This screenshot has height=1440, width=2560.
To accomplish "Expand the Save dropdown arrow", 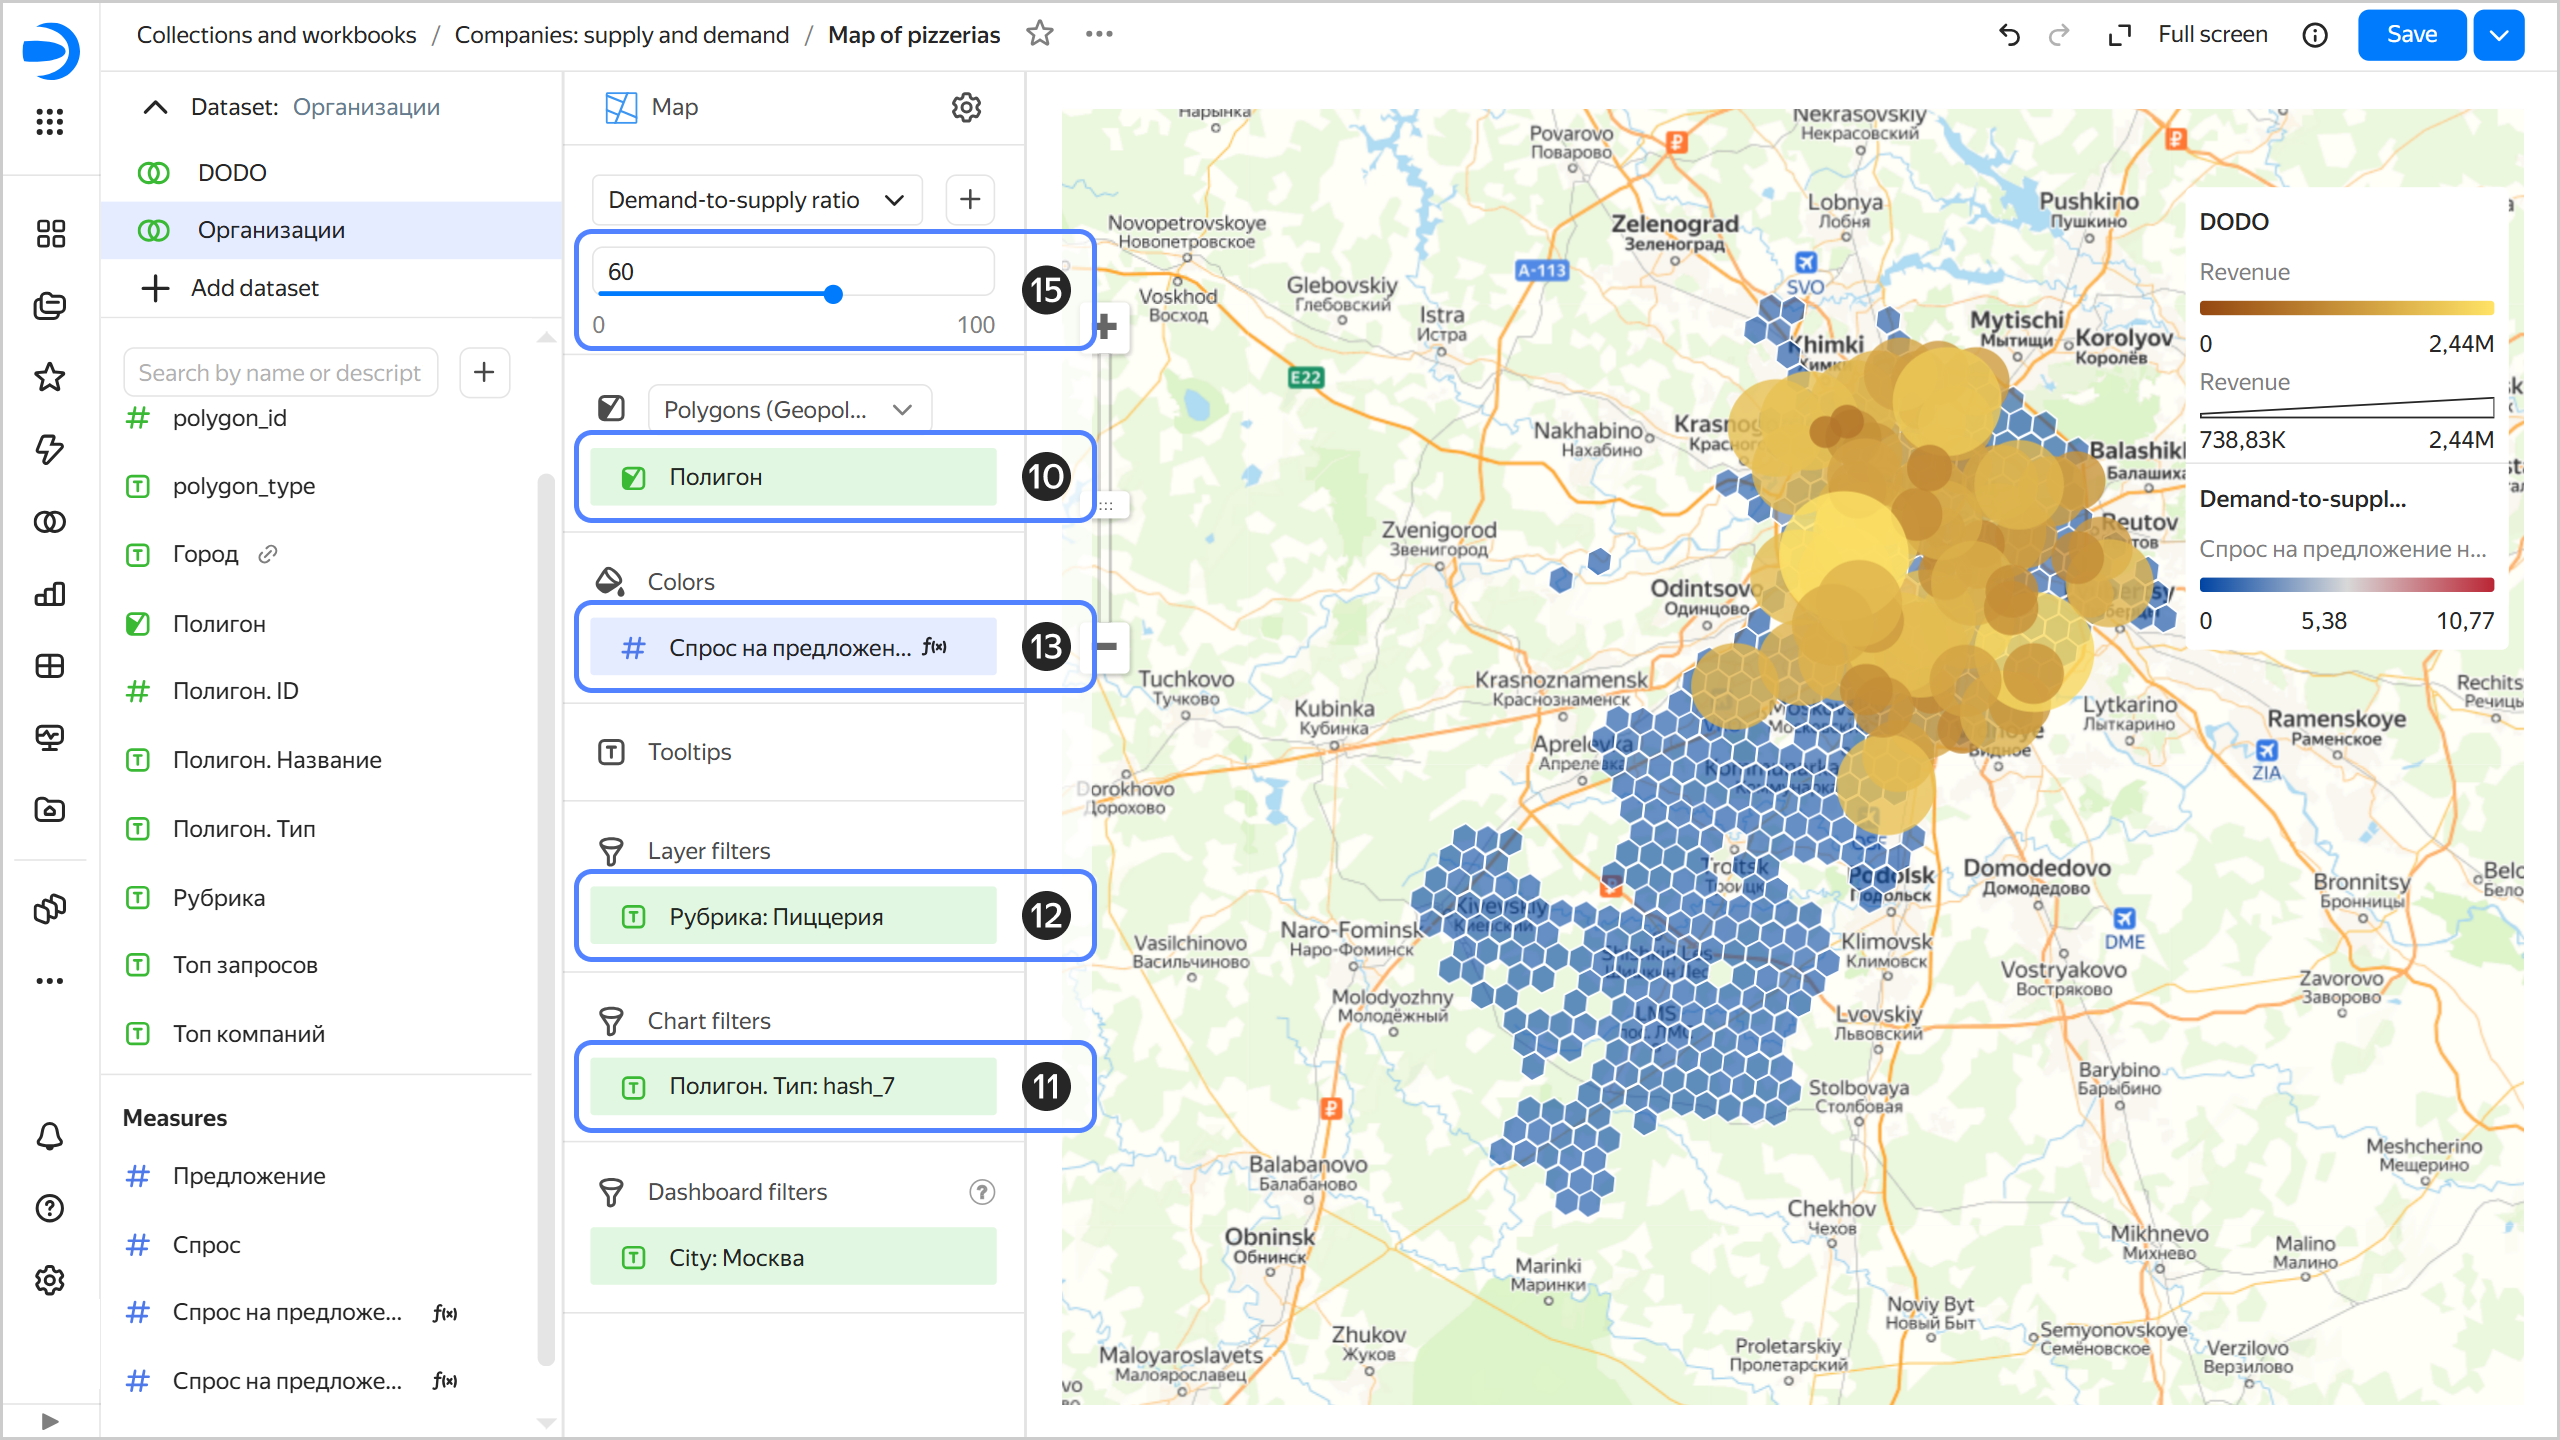I will click(x=2498, y=35).
